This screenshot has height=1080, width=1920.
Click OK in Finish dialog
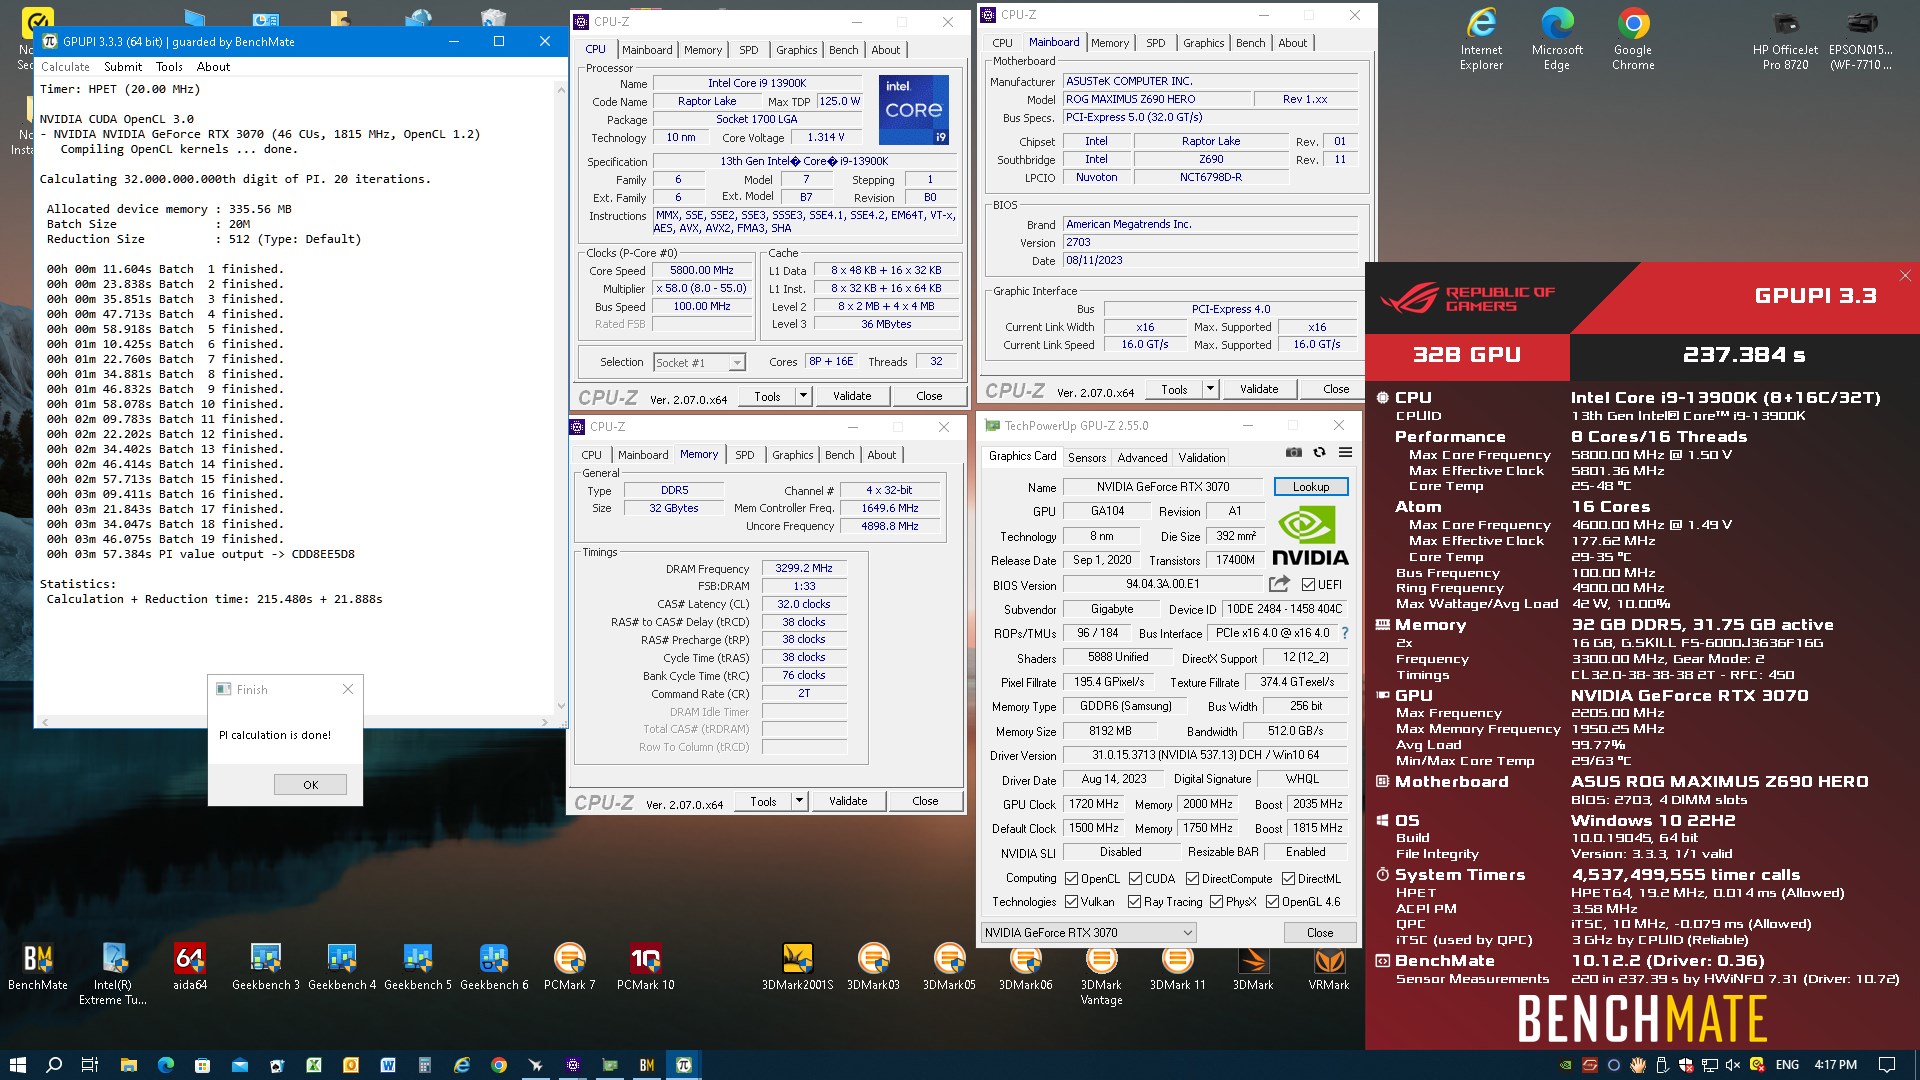click(x=310, y=785)
